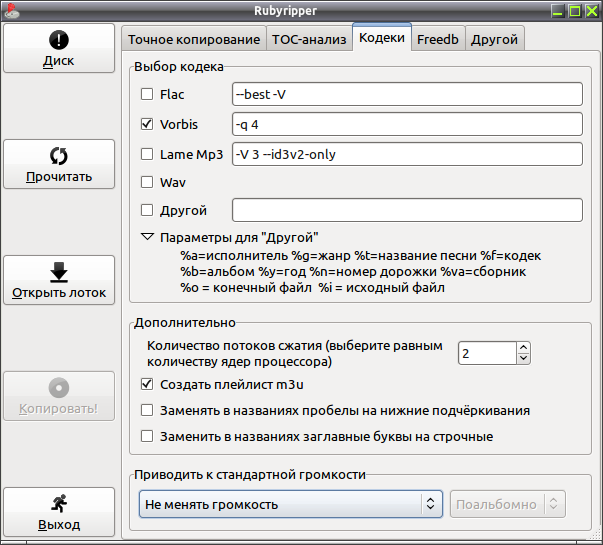Collapse the Параметры для "Другой" expander
The width and height of the screenshot is (603, 545).
click(148, 237)
